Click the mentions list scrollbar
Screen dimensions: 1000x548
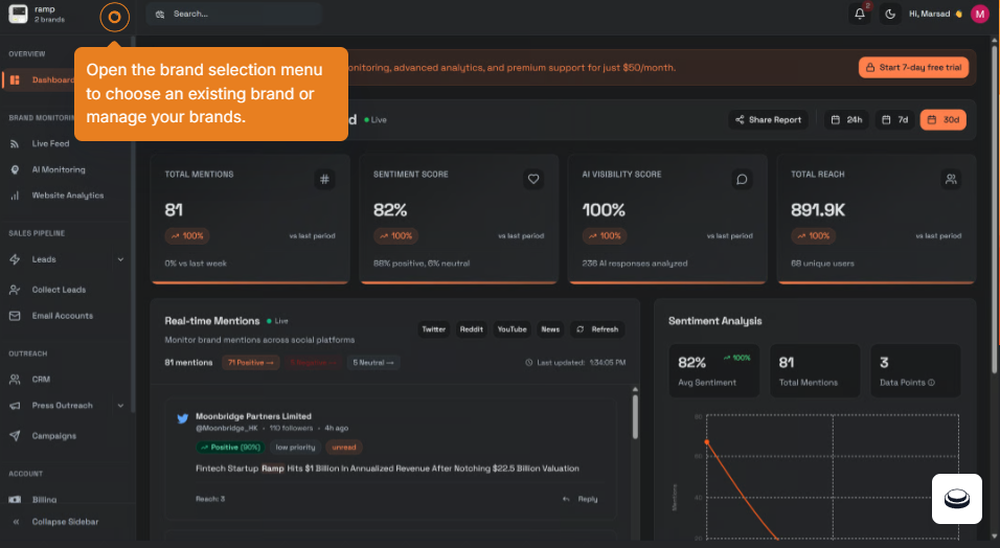635,417
